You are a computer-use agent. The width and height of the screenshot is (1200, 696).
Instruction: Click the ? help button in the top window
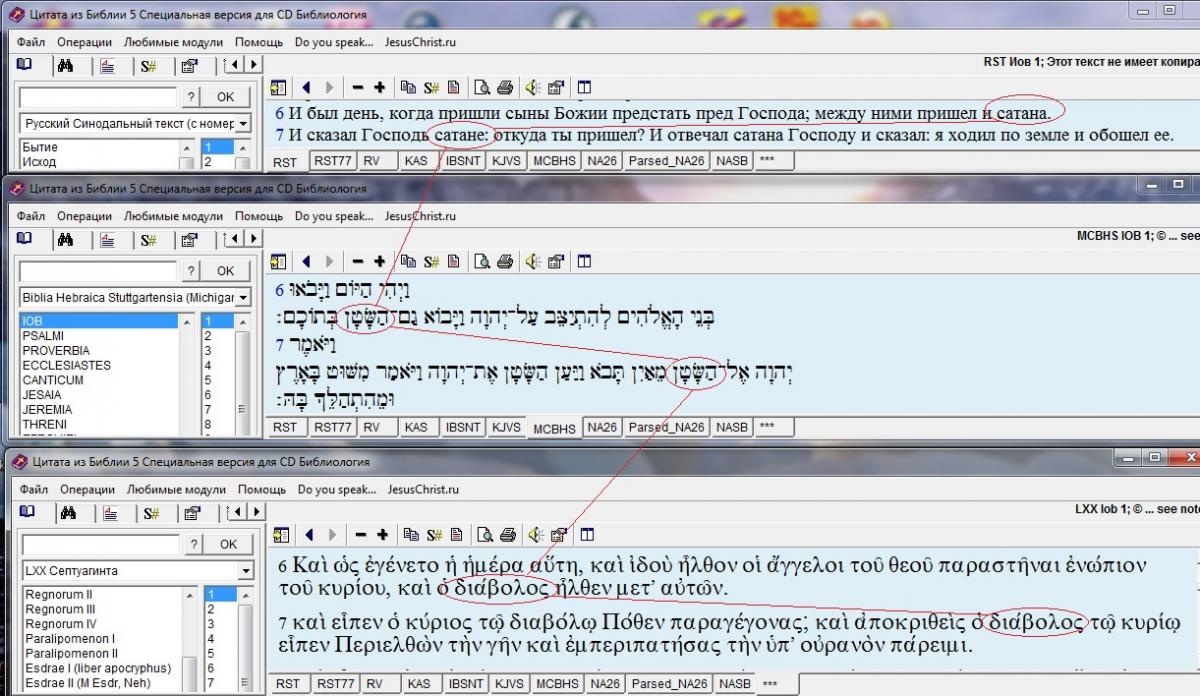pos(190,97)
